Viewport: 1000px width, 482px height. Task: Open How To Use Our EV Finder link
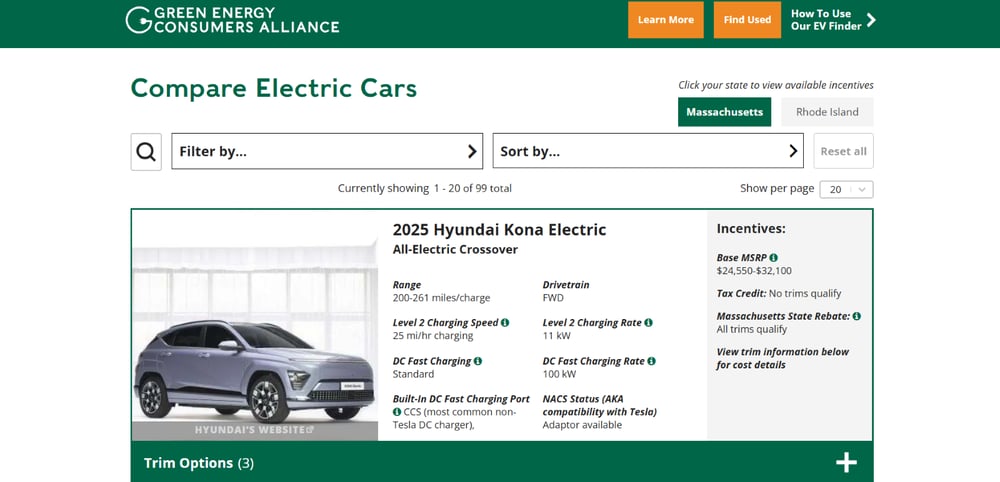click(834, 20)
